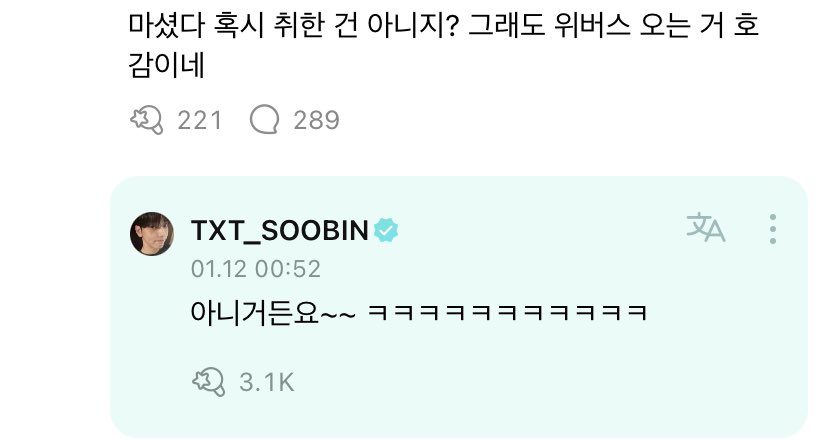Select the 01.12 00:52 timestamp
This screenshot has width=828, height=440.
[256, 269]
